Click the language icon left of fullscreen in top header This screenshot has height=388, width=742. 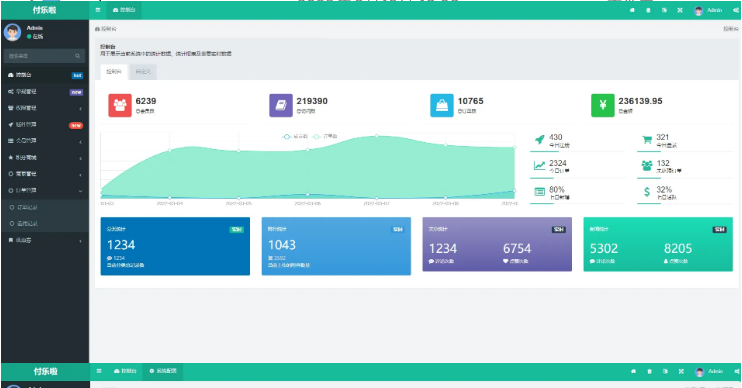[664, 10]
